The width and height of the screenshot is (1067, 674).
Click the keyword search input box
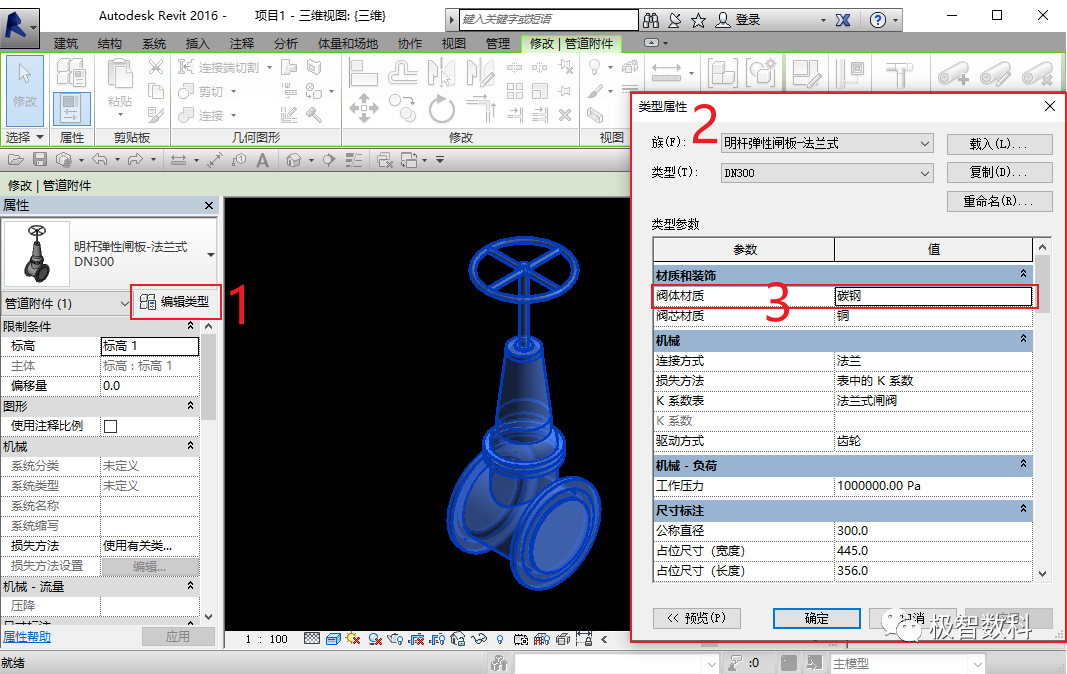click(548, 19)
